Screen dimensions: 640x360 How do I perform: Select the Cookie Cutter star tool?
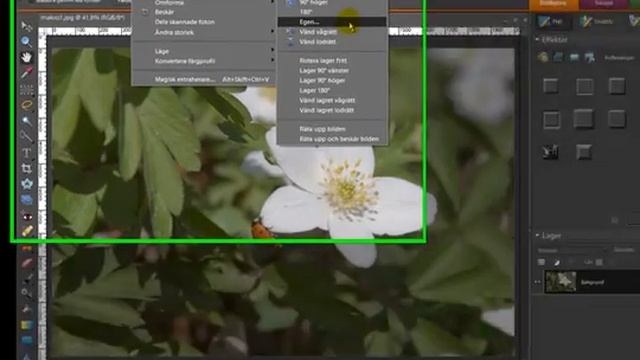coord(27,184)
